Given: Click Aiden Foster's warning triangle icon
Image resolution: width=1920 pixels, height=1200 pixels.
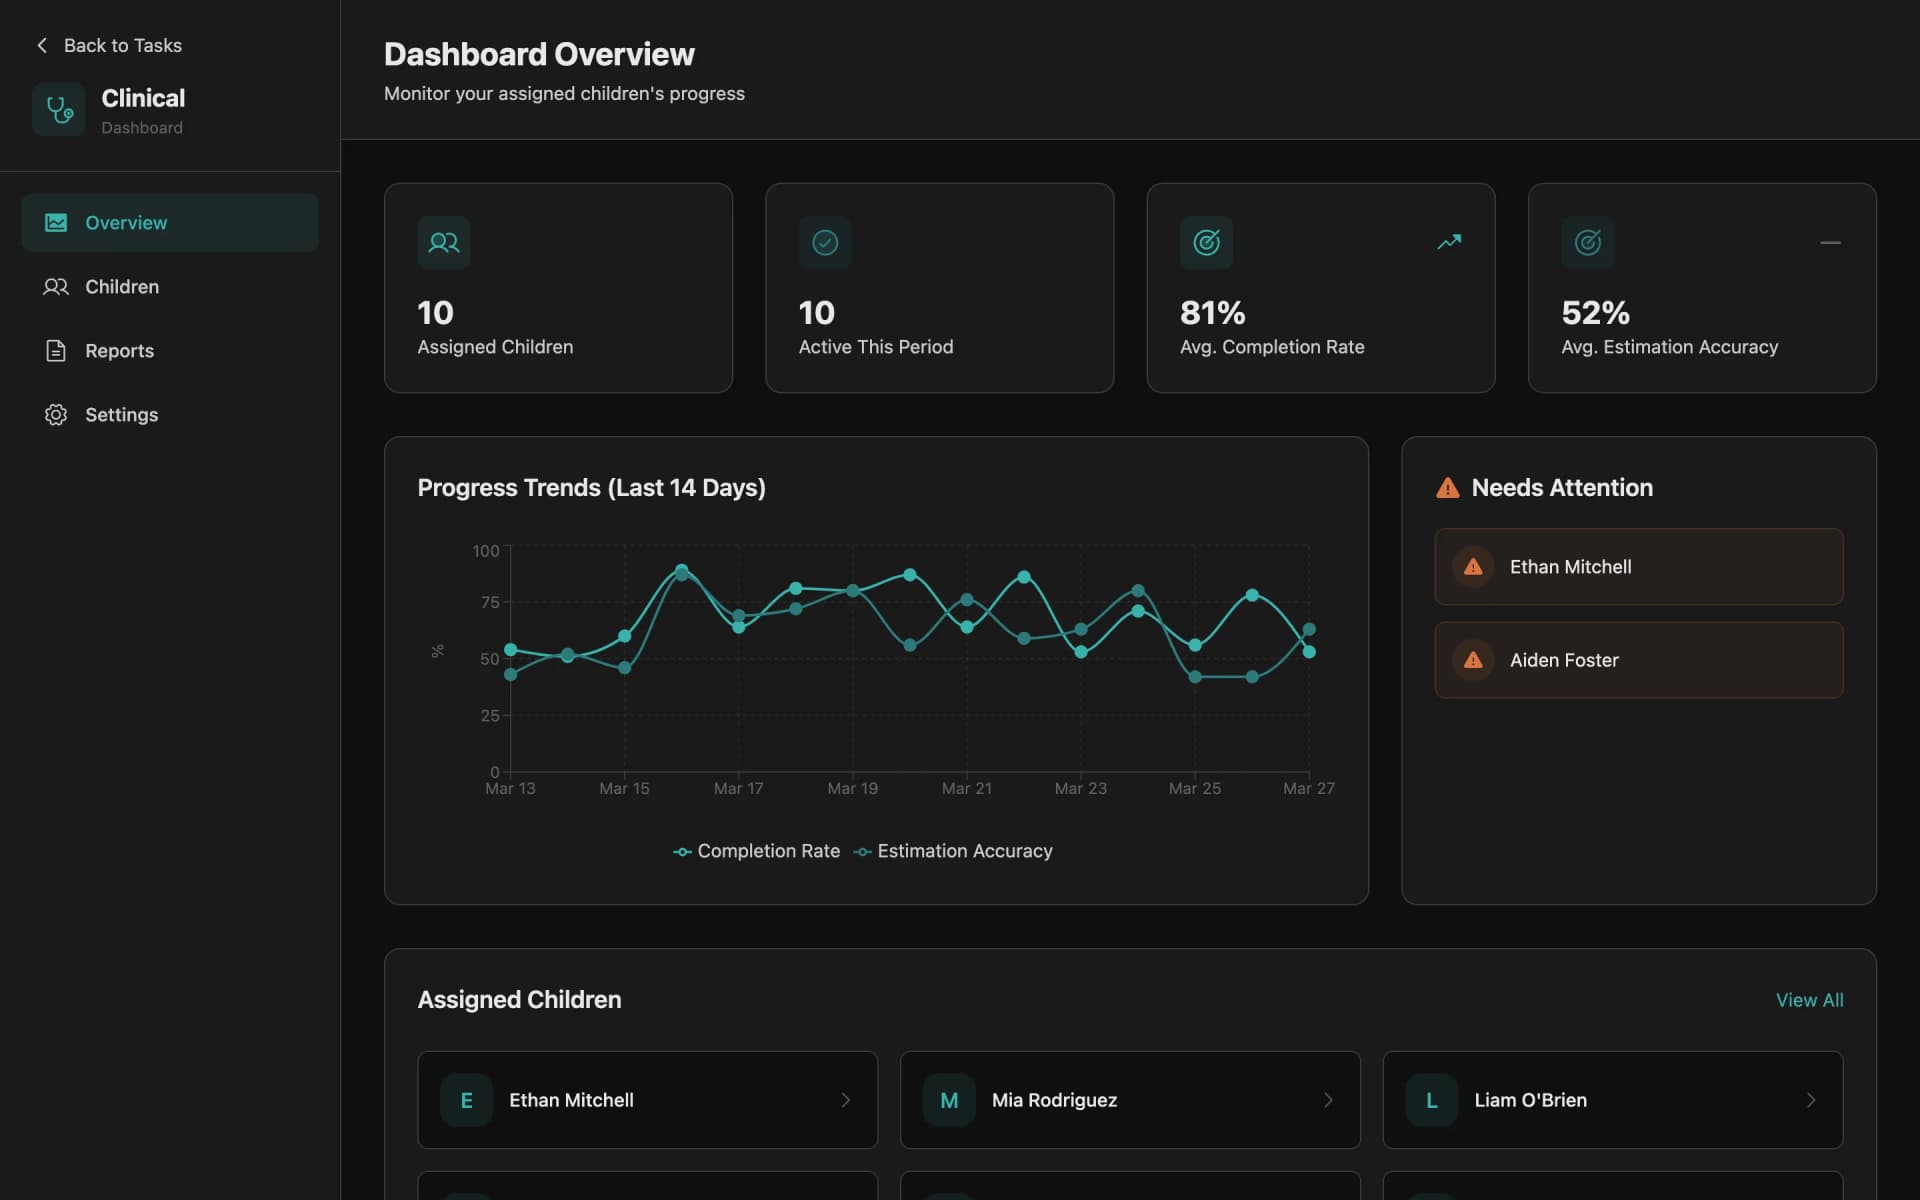Looking at the screenshot, I should [1473, 660].
